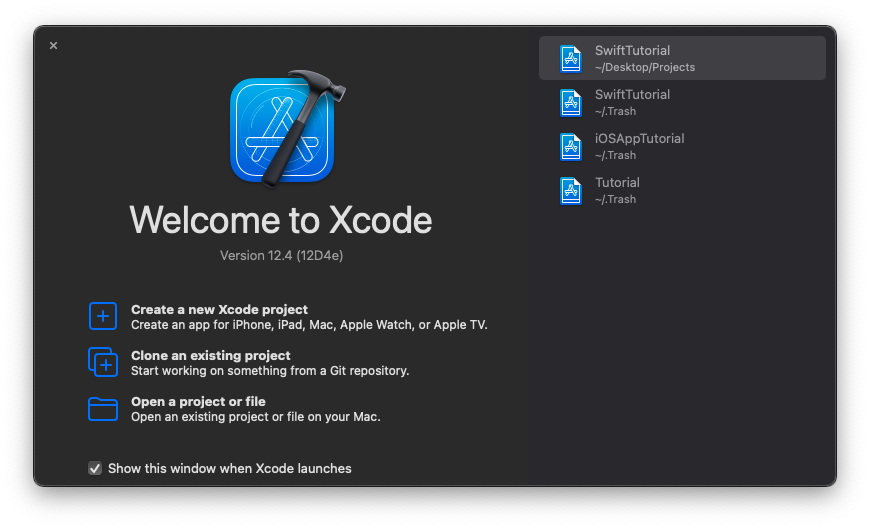Click the large Xcode hammer app icon
The height and width of the screenshot is (528, 870).
point(287,129)
